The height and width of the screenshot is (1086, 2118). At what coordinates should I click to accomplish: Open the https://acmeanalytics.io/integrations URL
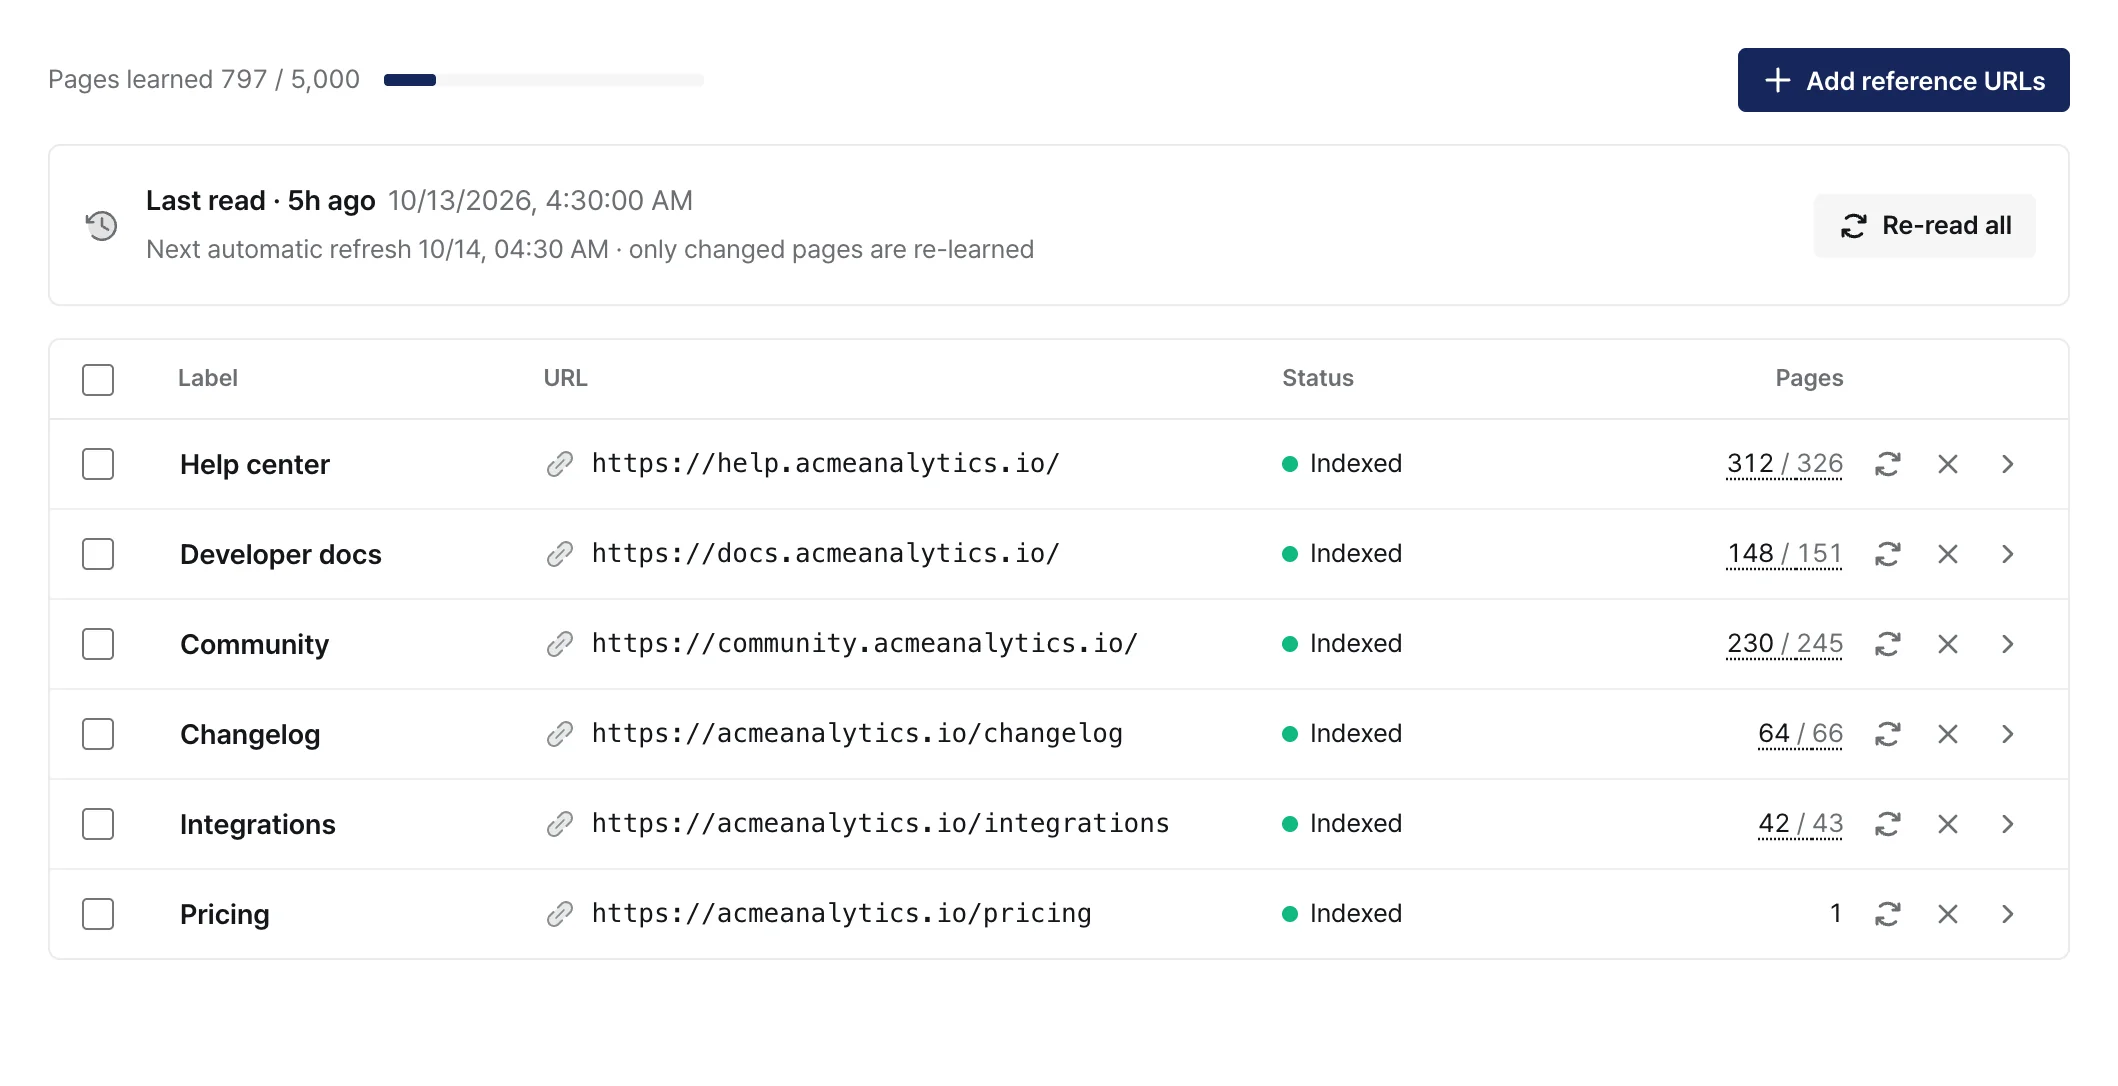coord(880,823)
